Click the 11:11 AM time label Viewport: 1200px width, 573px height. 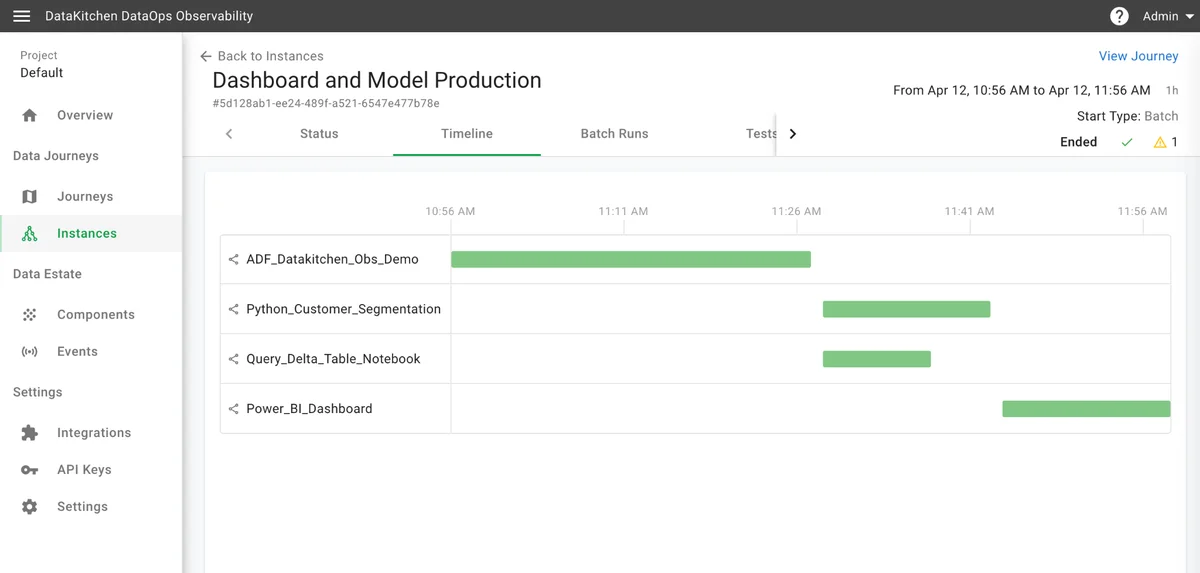coord(623,211)
